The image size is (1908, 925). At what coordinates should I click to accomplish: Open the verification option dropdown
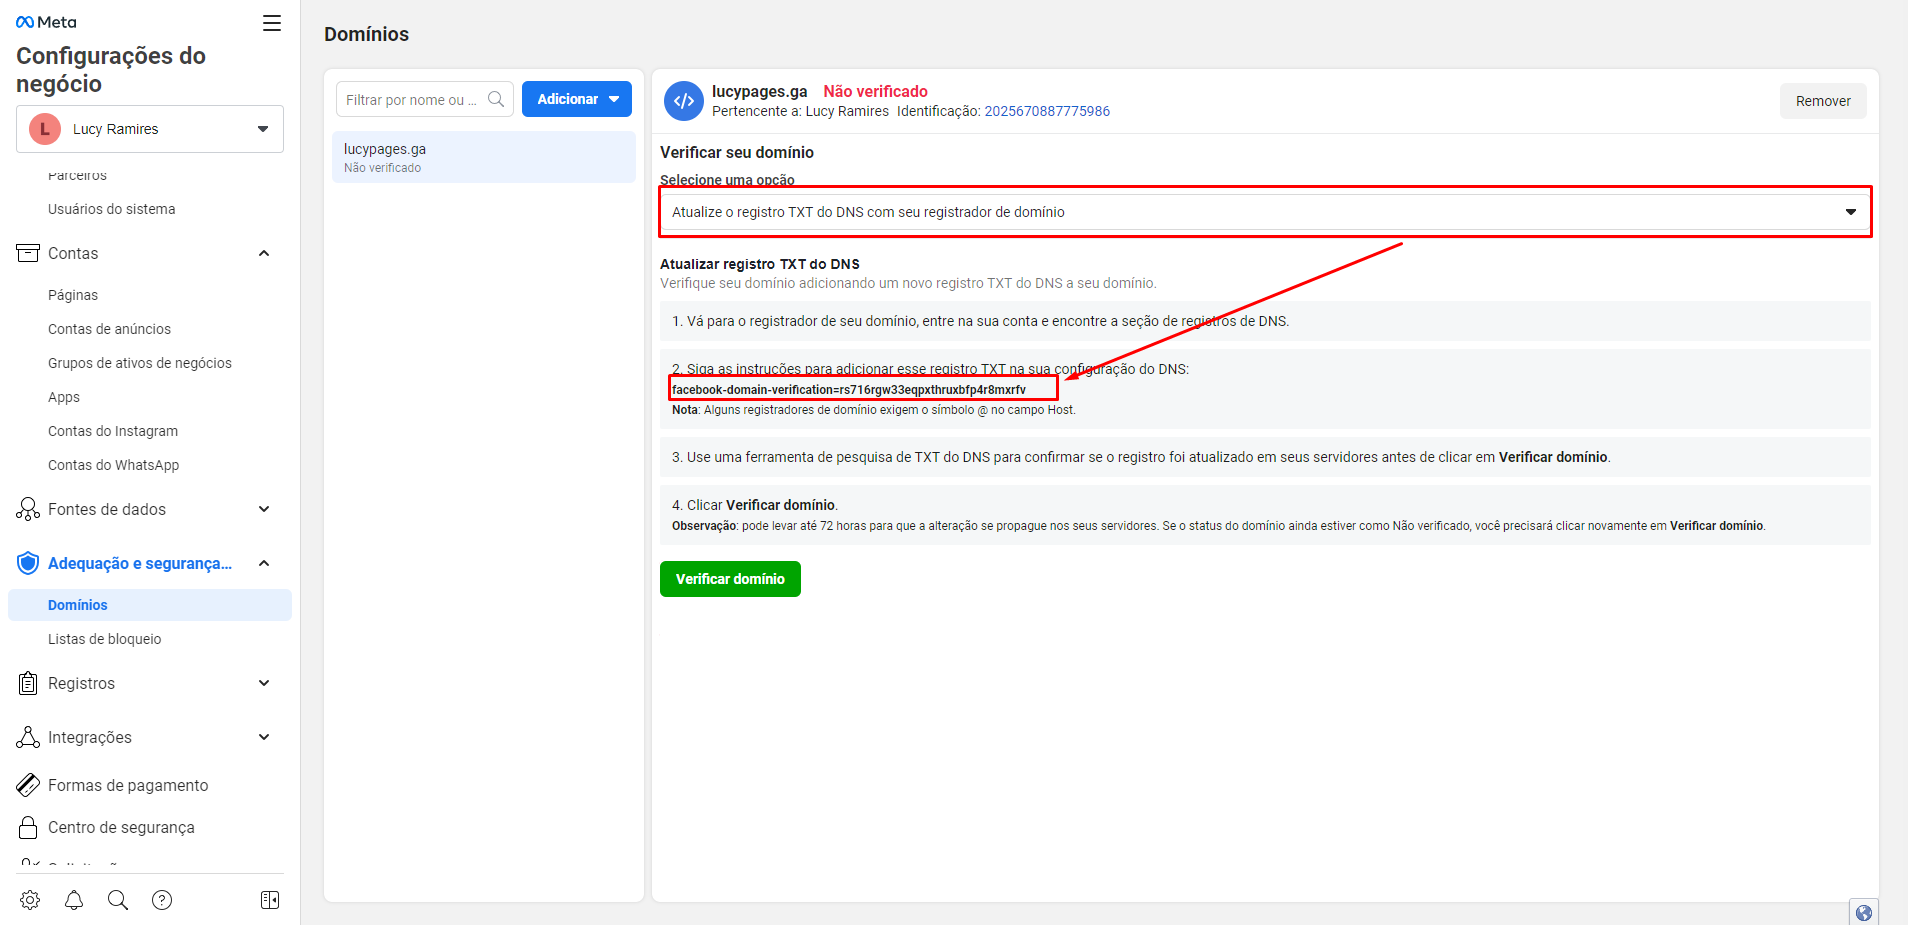tap(1265, 212)
